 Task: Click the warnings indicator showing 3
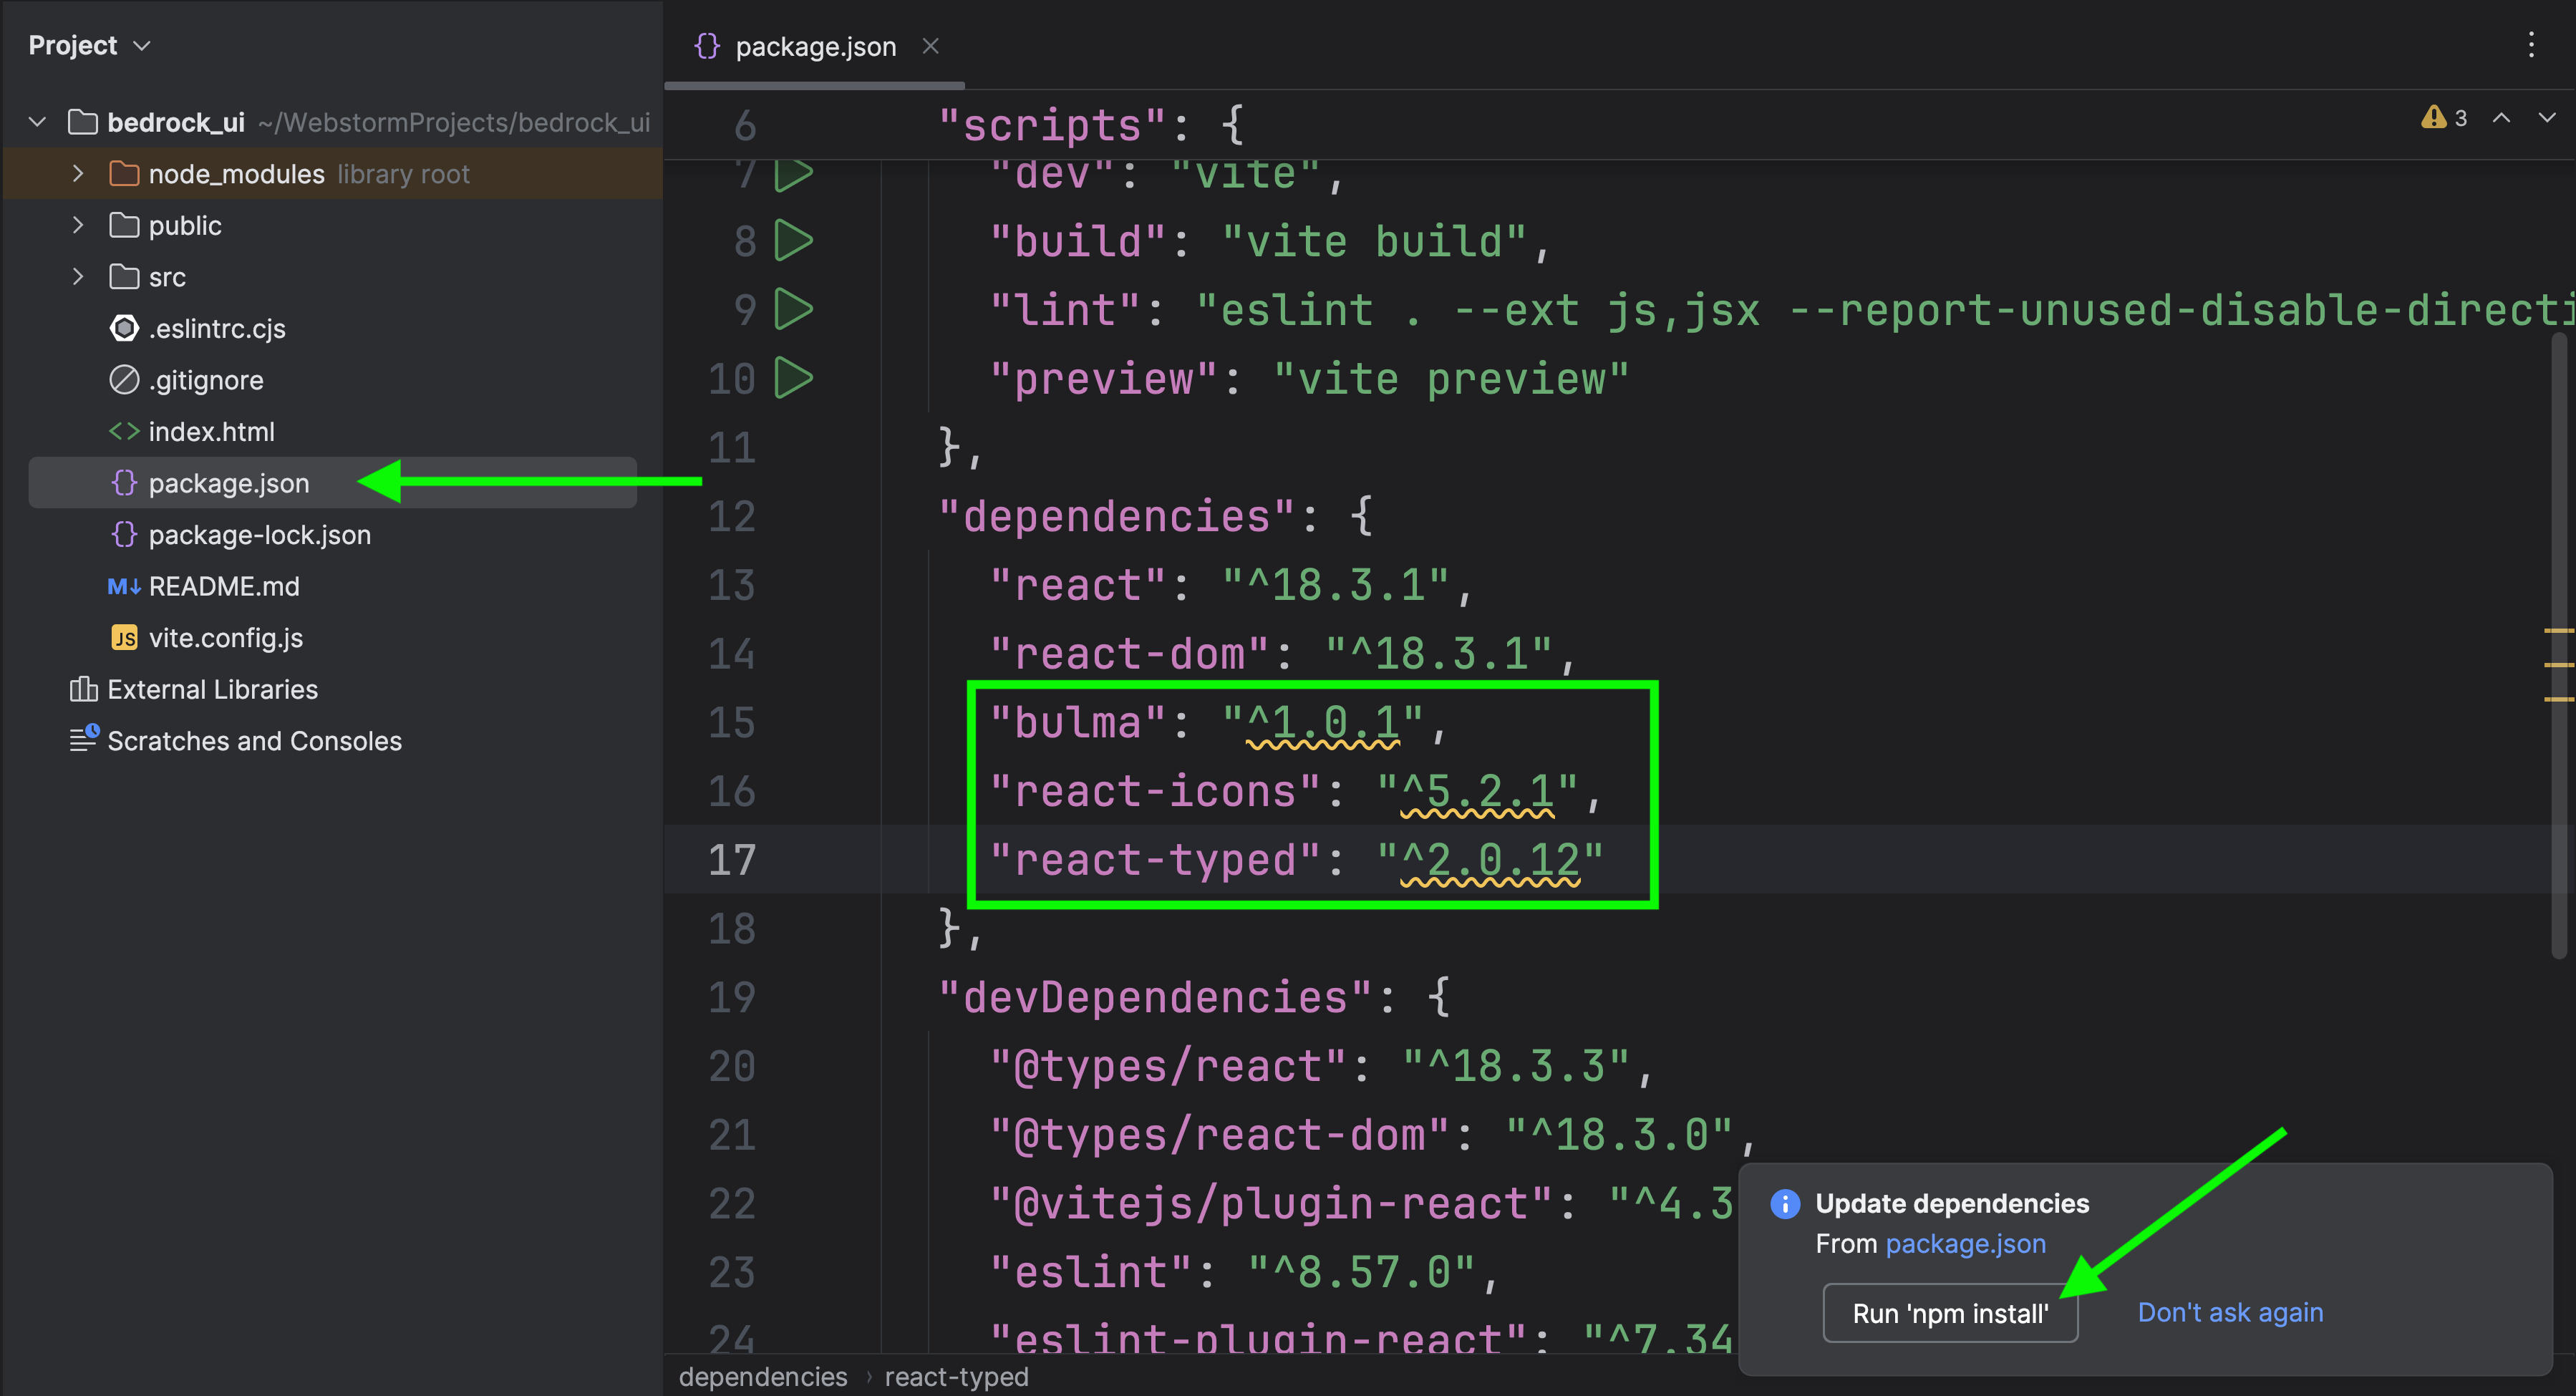2444,118
